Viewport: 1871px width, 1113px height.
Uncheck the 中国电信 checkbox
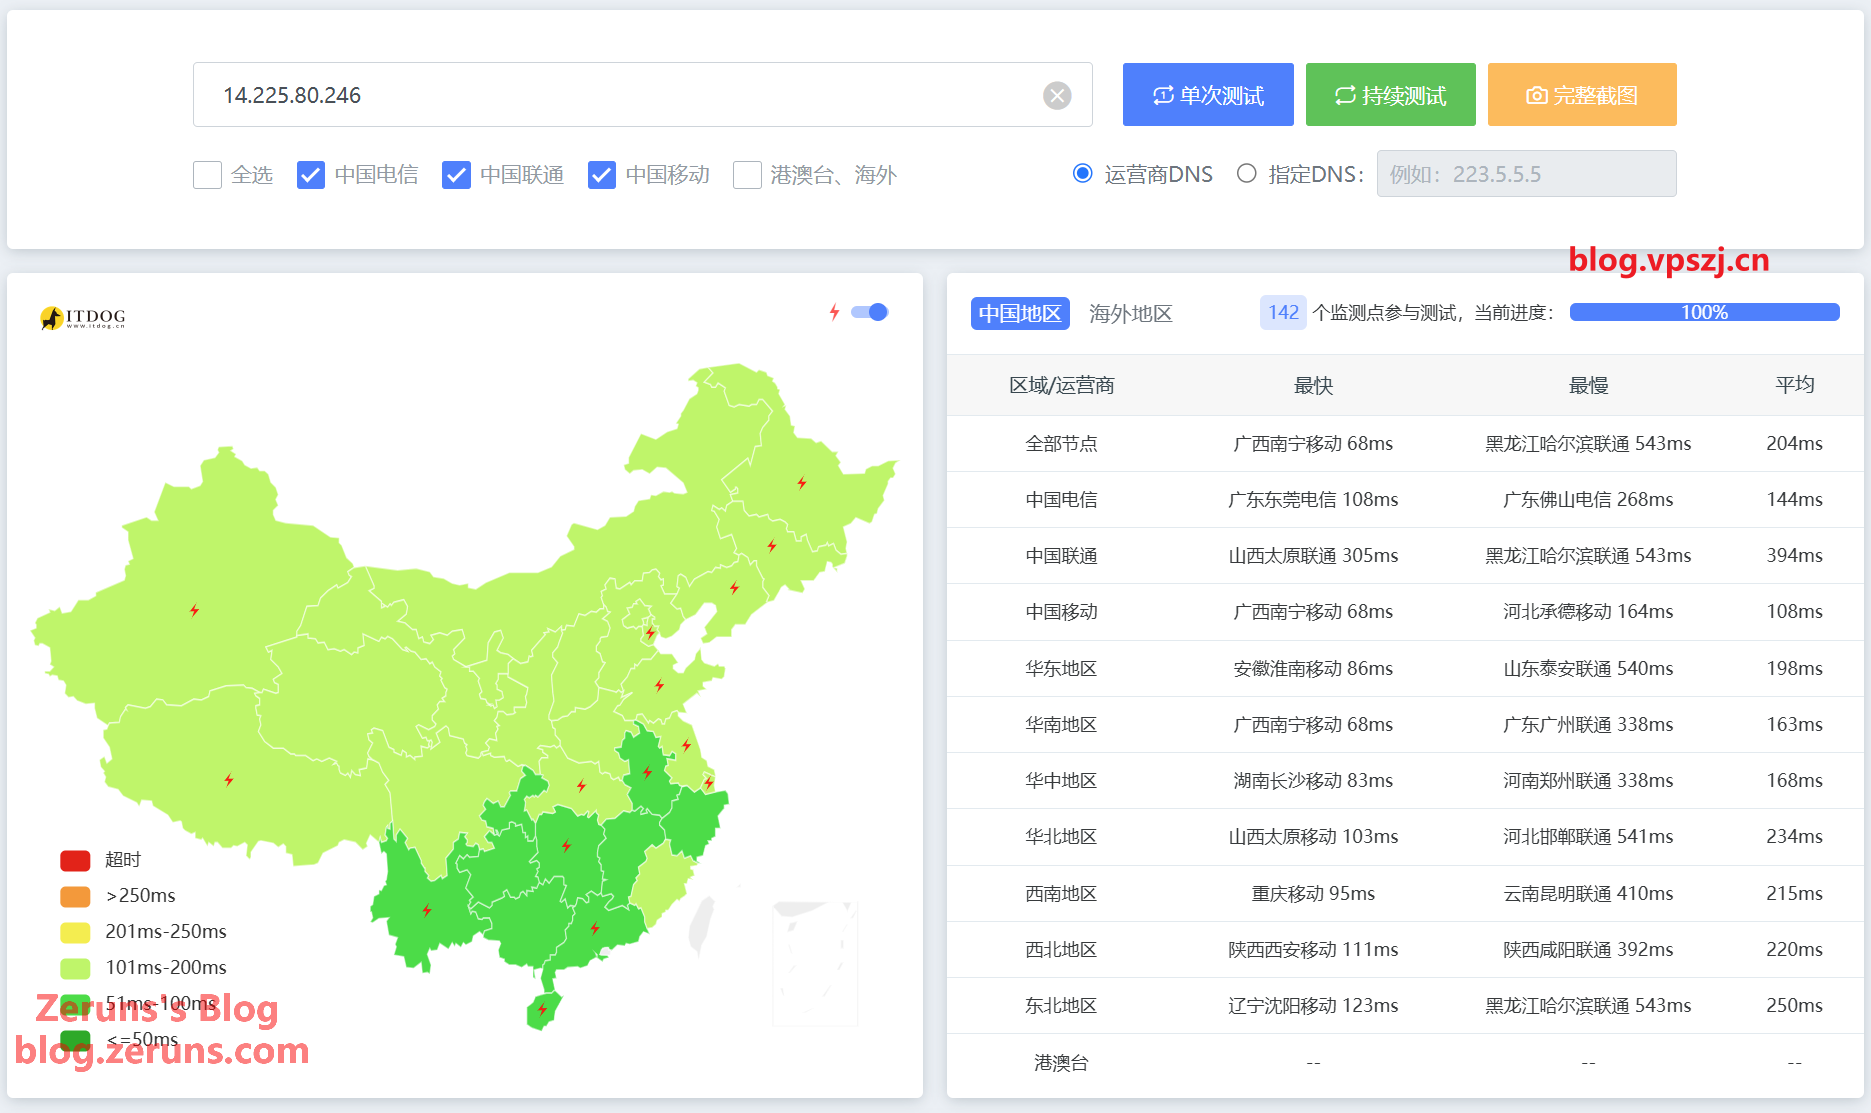(311, 175)
